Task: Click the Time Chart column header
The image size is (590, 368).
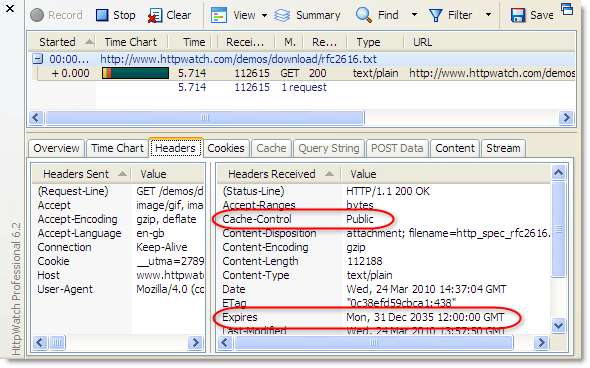Action: point(131,42)
